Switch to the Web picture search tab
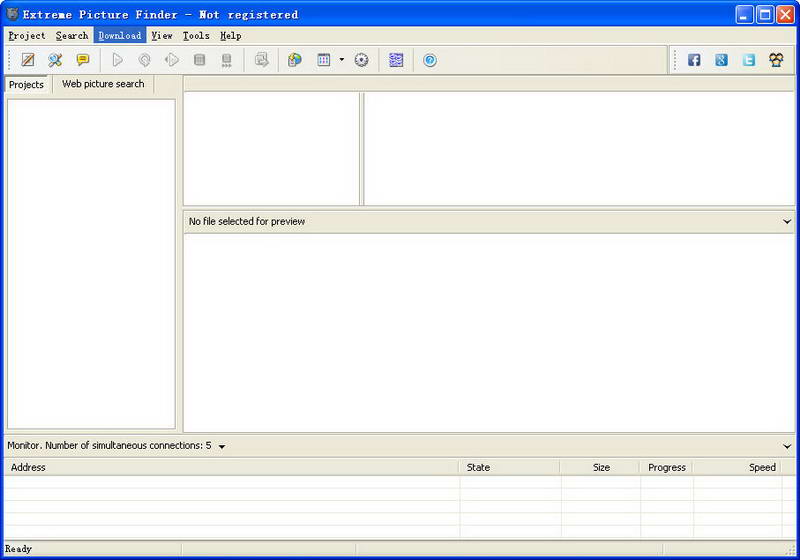The height and width of the screenshot is (560, 800). click(x=103, y=84)
